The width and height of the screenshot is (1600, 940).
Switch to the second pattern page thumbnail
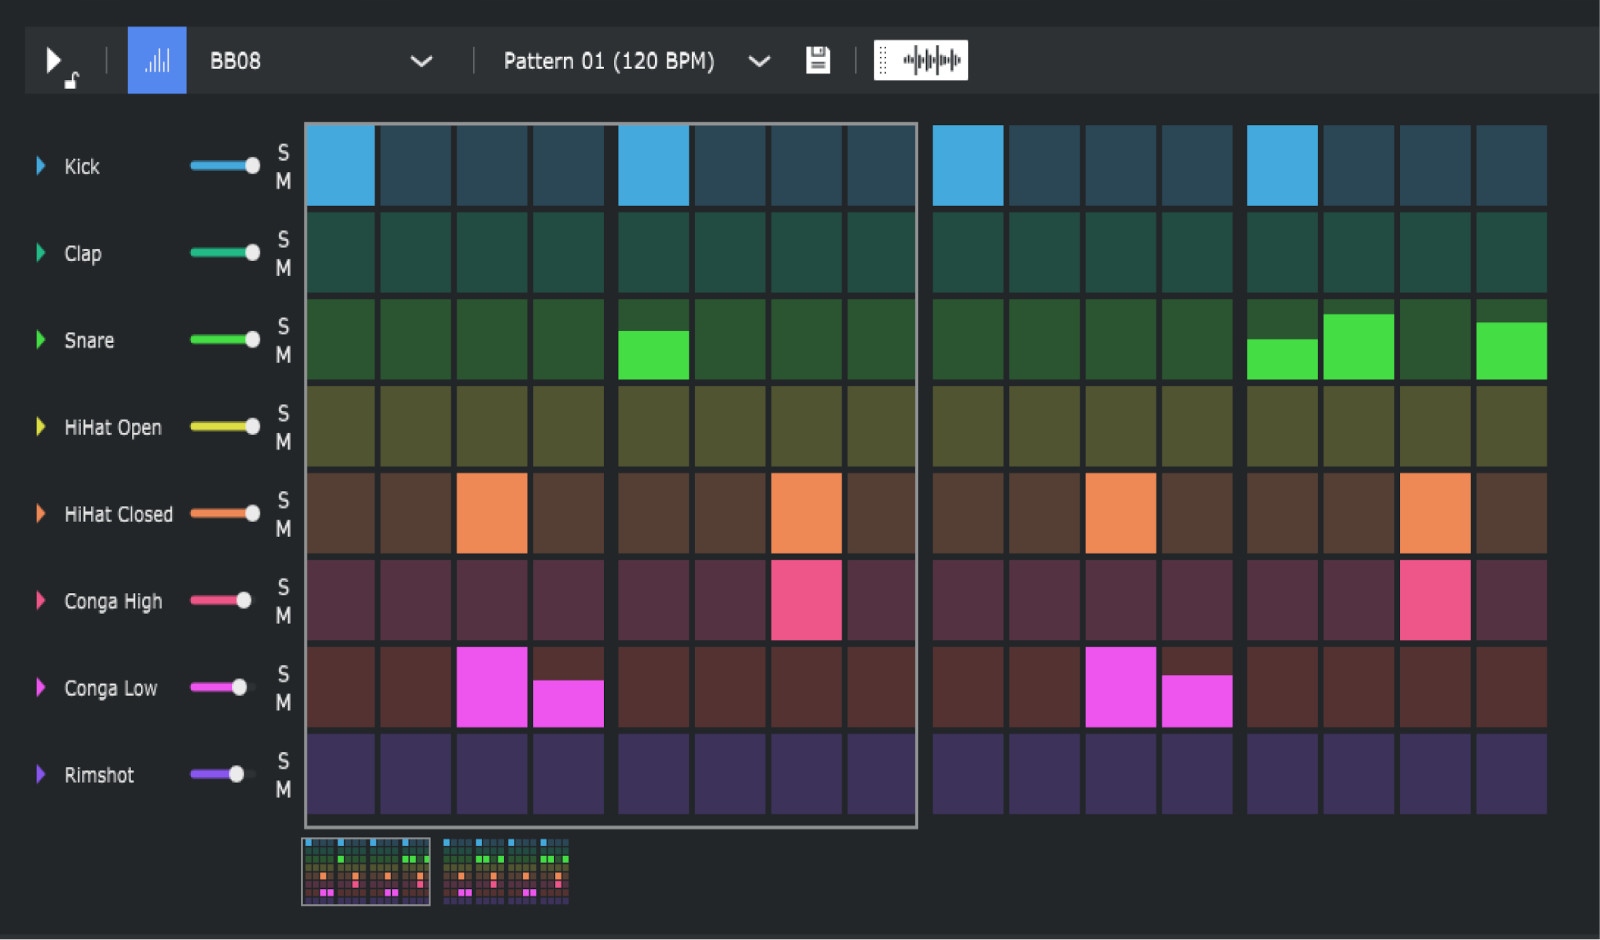(x=506, y=871)
